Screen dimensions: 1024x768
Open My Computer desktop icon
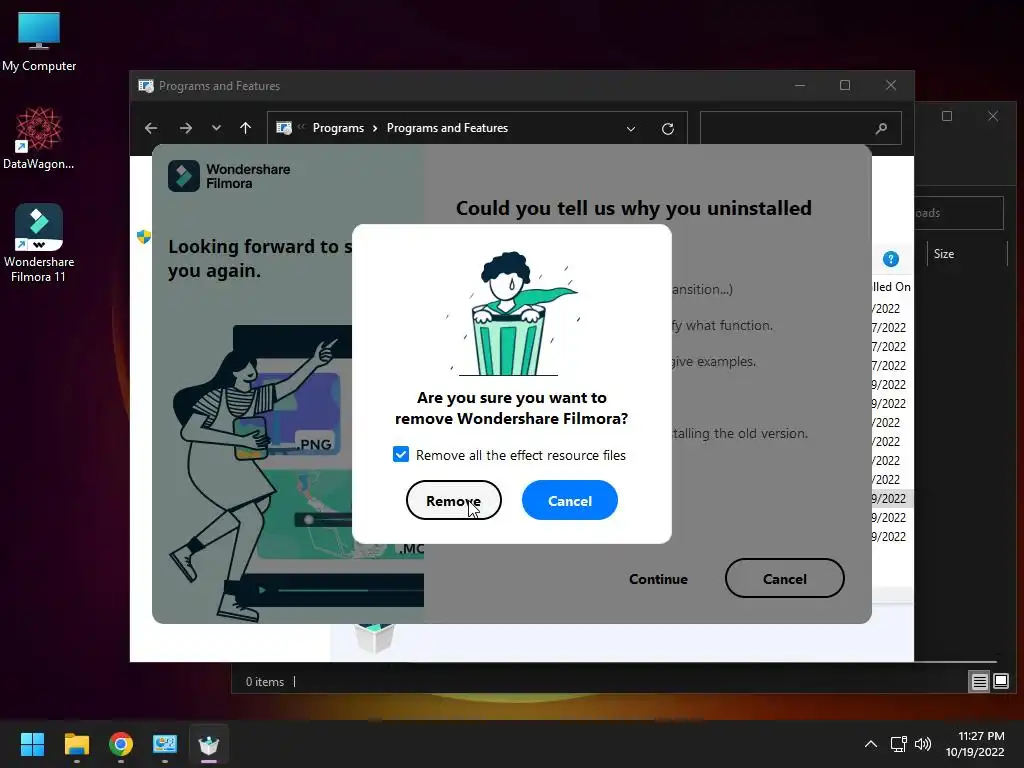39,42
